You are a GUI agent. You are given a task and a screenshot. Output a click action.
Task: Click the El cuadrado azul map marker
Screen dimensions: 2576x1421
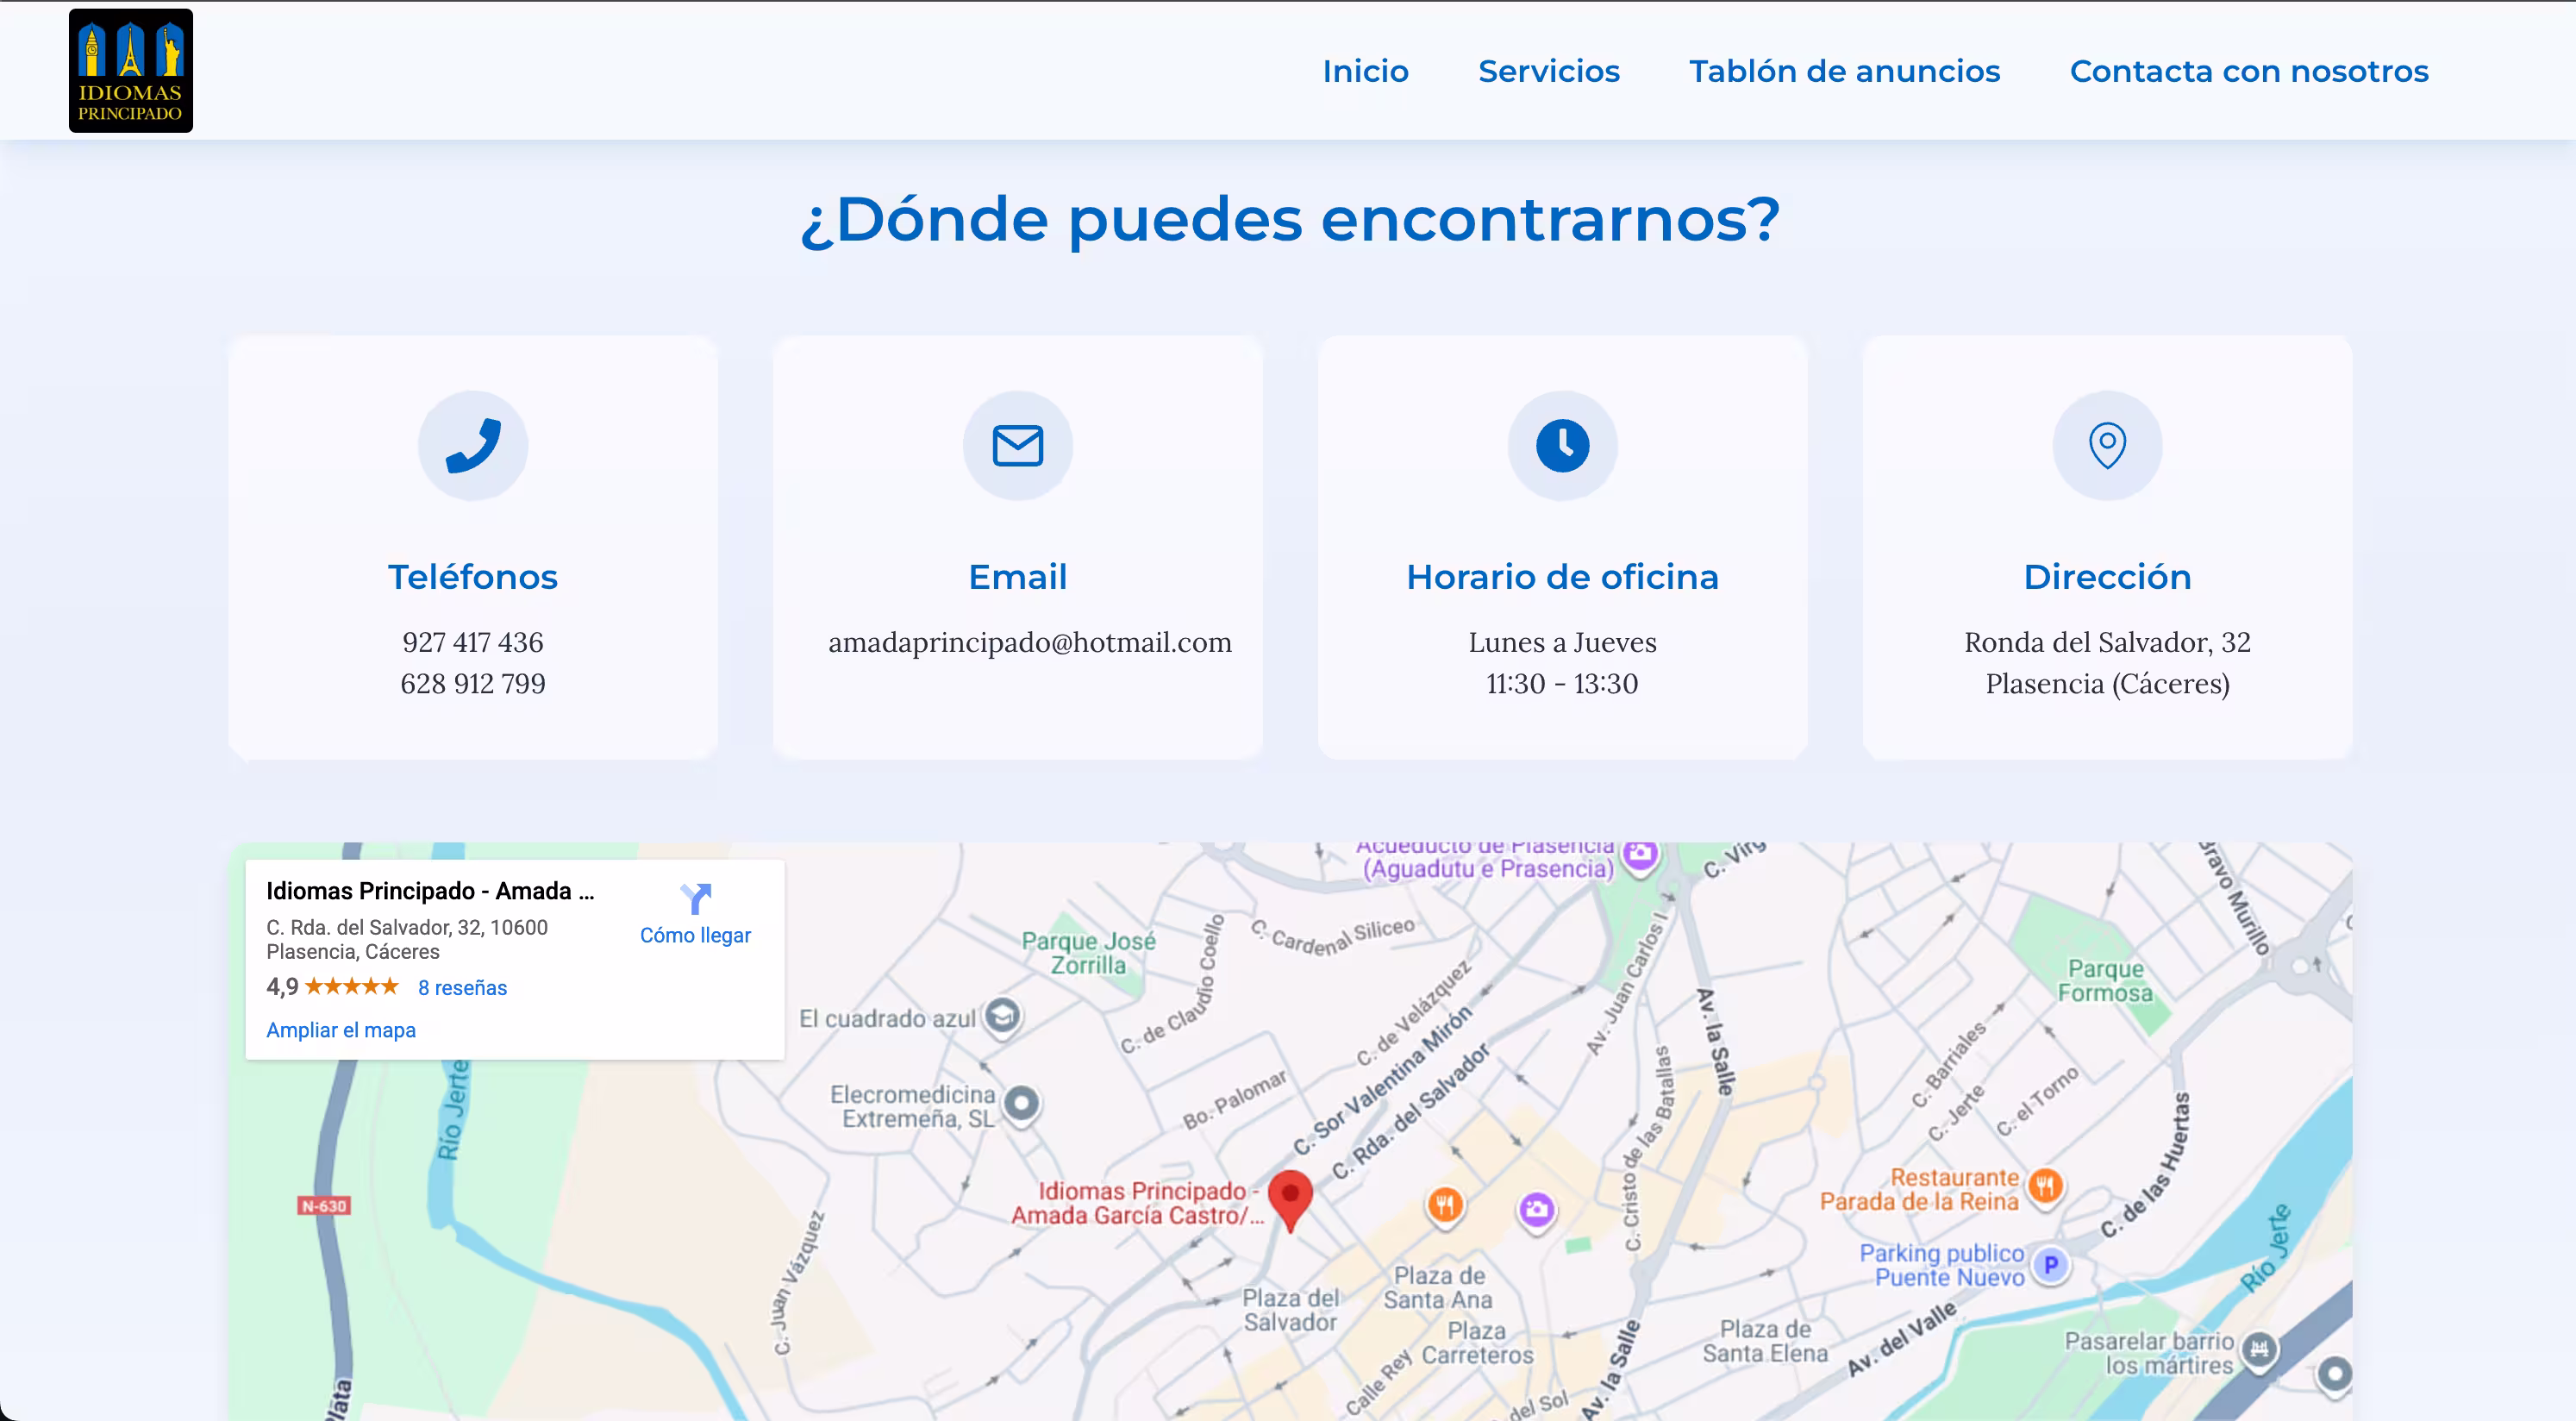[x=1002, y=1016]
